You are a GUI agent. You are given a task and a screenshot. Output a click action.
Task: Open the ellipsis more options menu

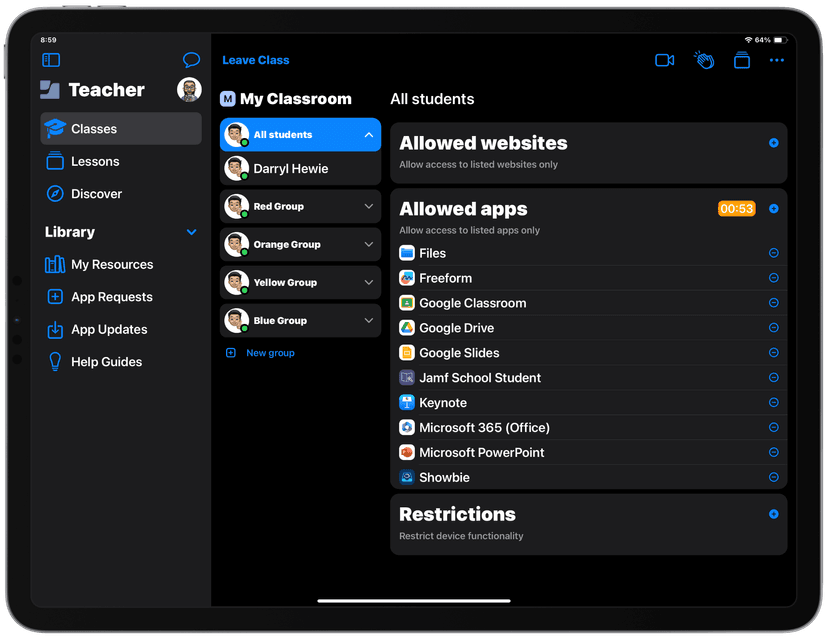click(x=777, y=60)
